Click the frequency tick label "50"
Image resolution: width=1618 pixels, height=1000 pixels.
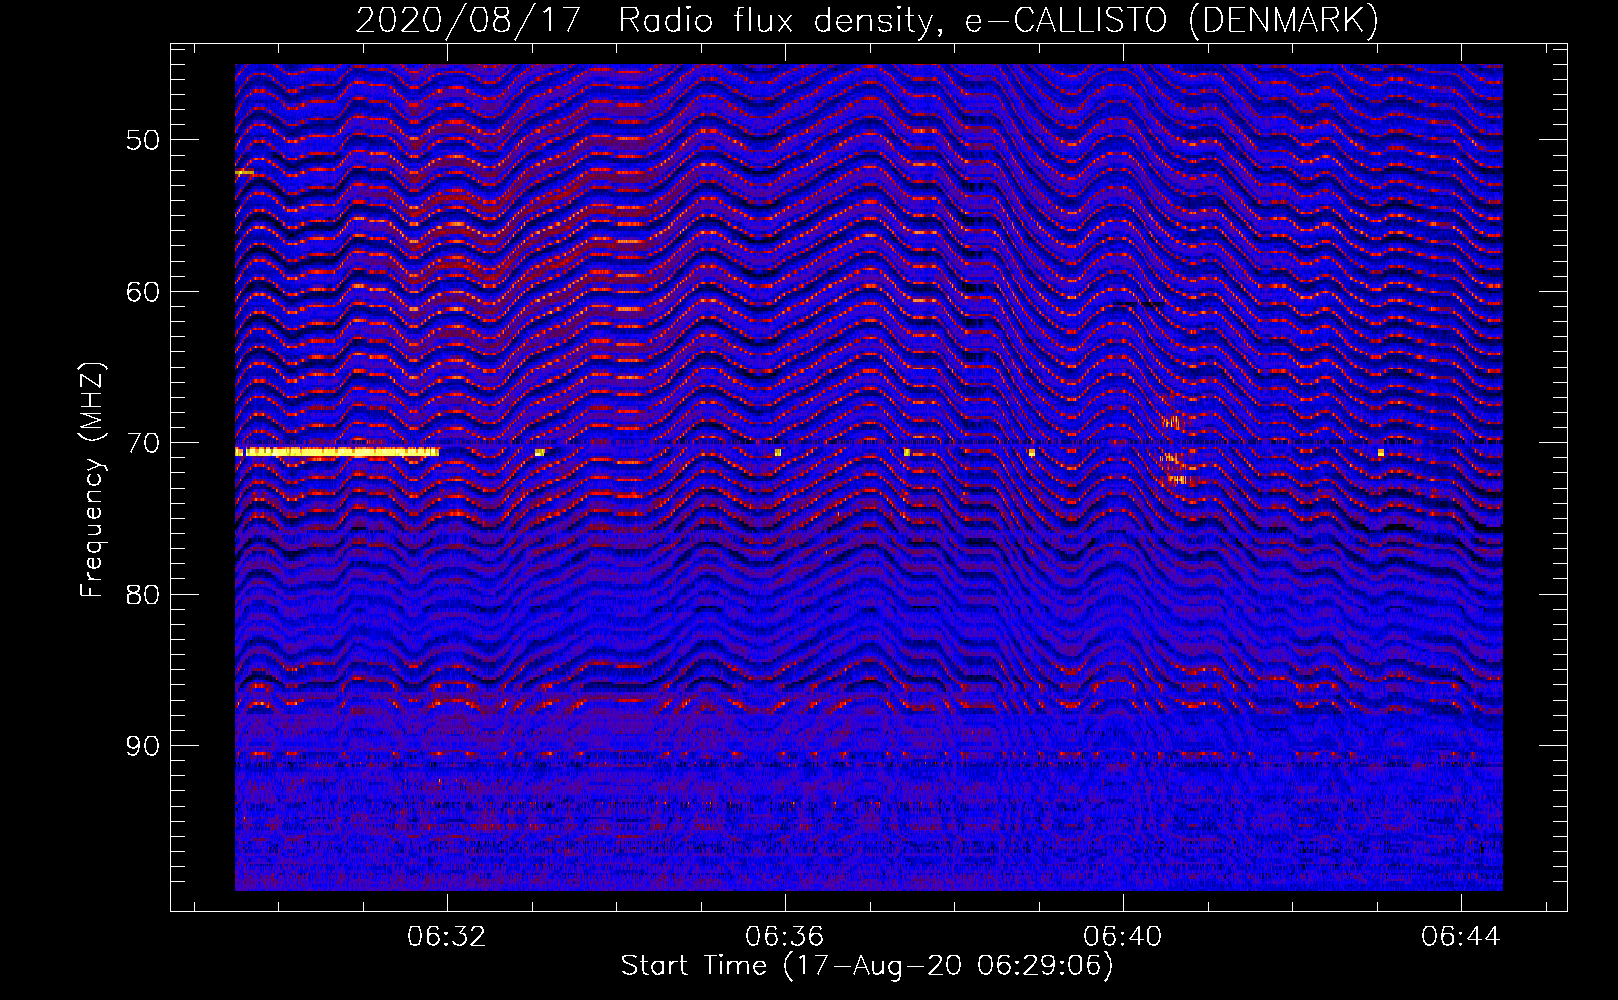(x=143, y=139)
